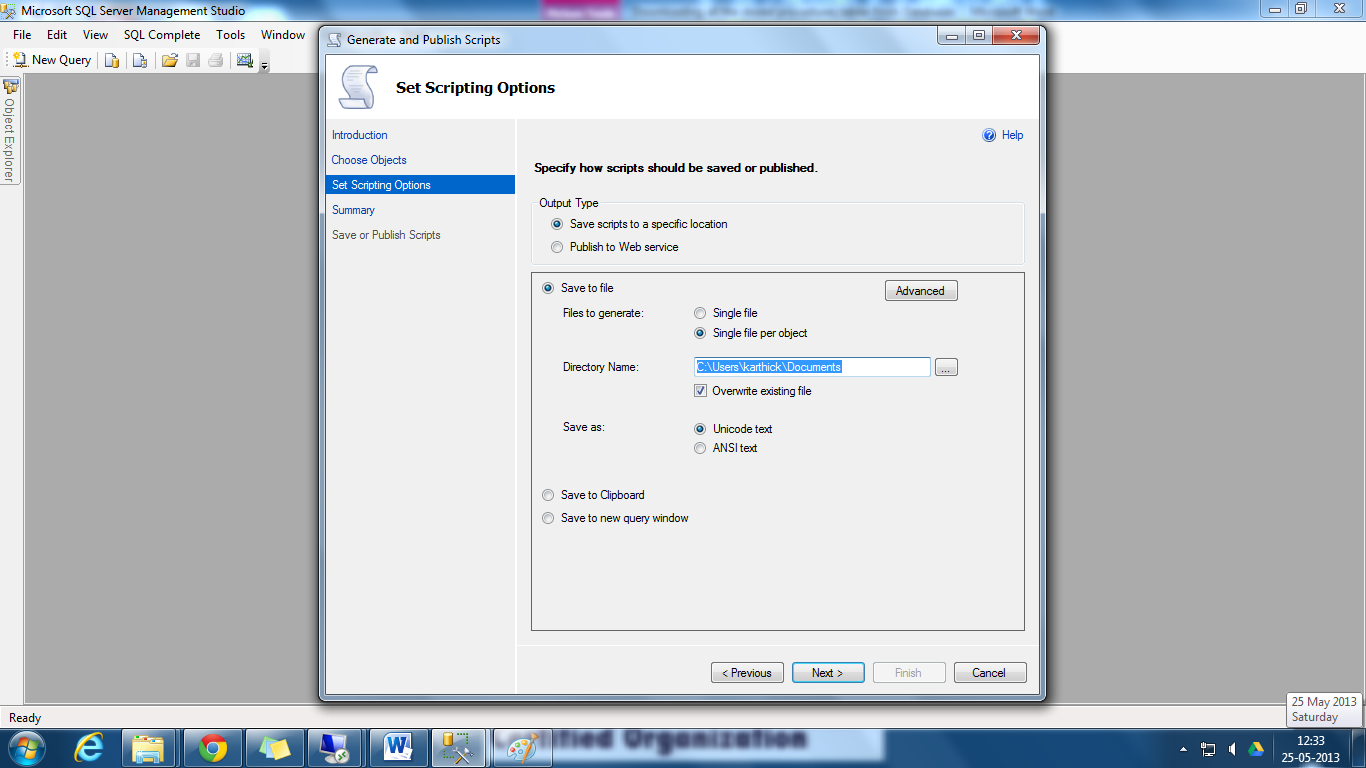Open the Window menu
This screenshot has width=1366, height=768.
[x=283, y=34]
